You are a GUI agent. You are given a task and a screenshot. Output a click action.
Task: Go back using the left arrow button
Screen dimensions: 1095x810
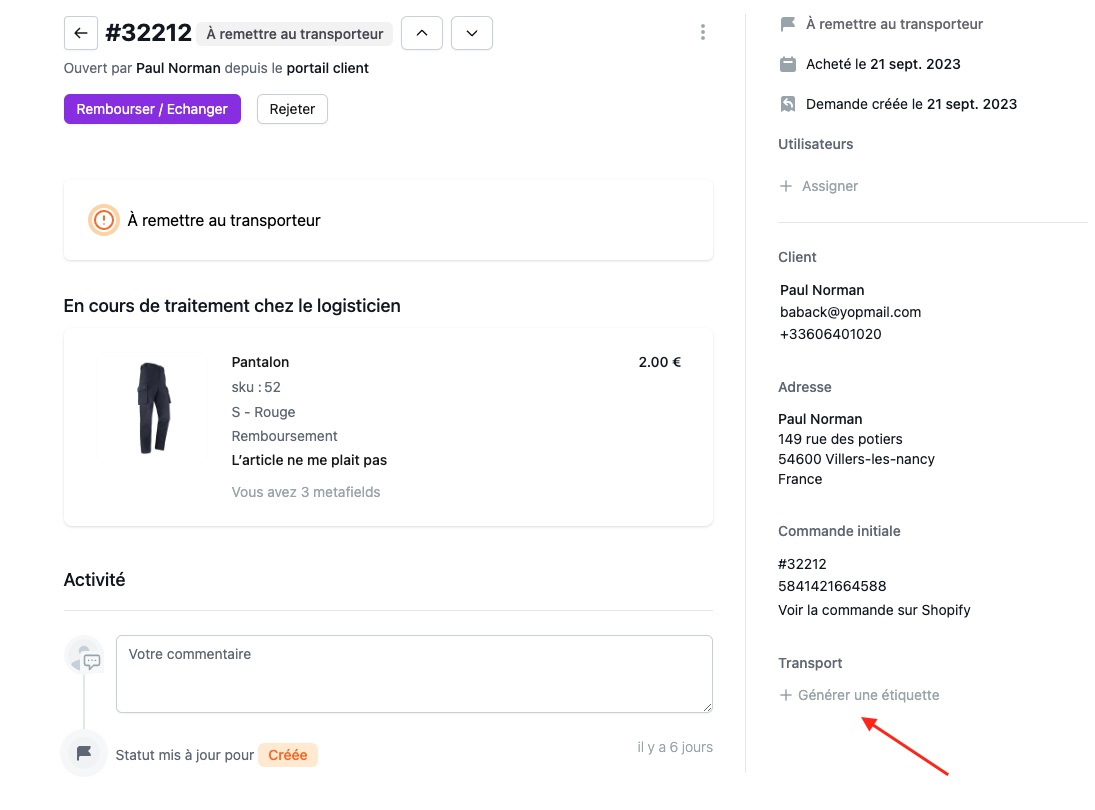pyautogui.click(x=80, y=33)
